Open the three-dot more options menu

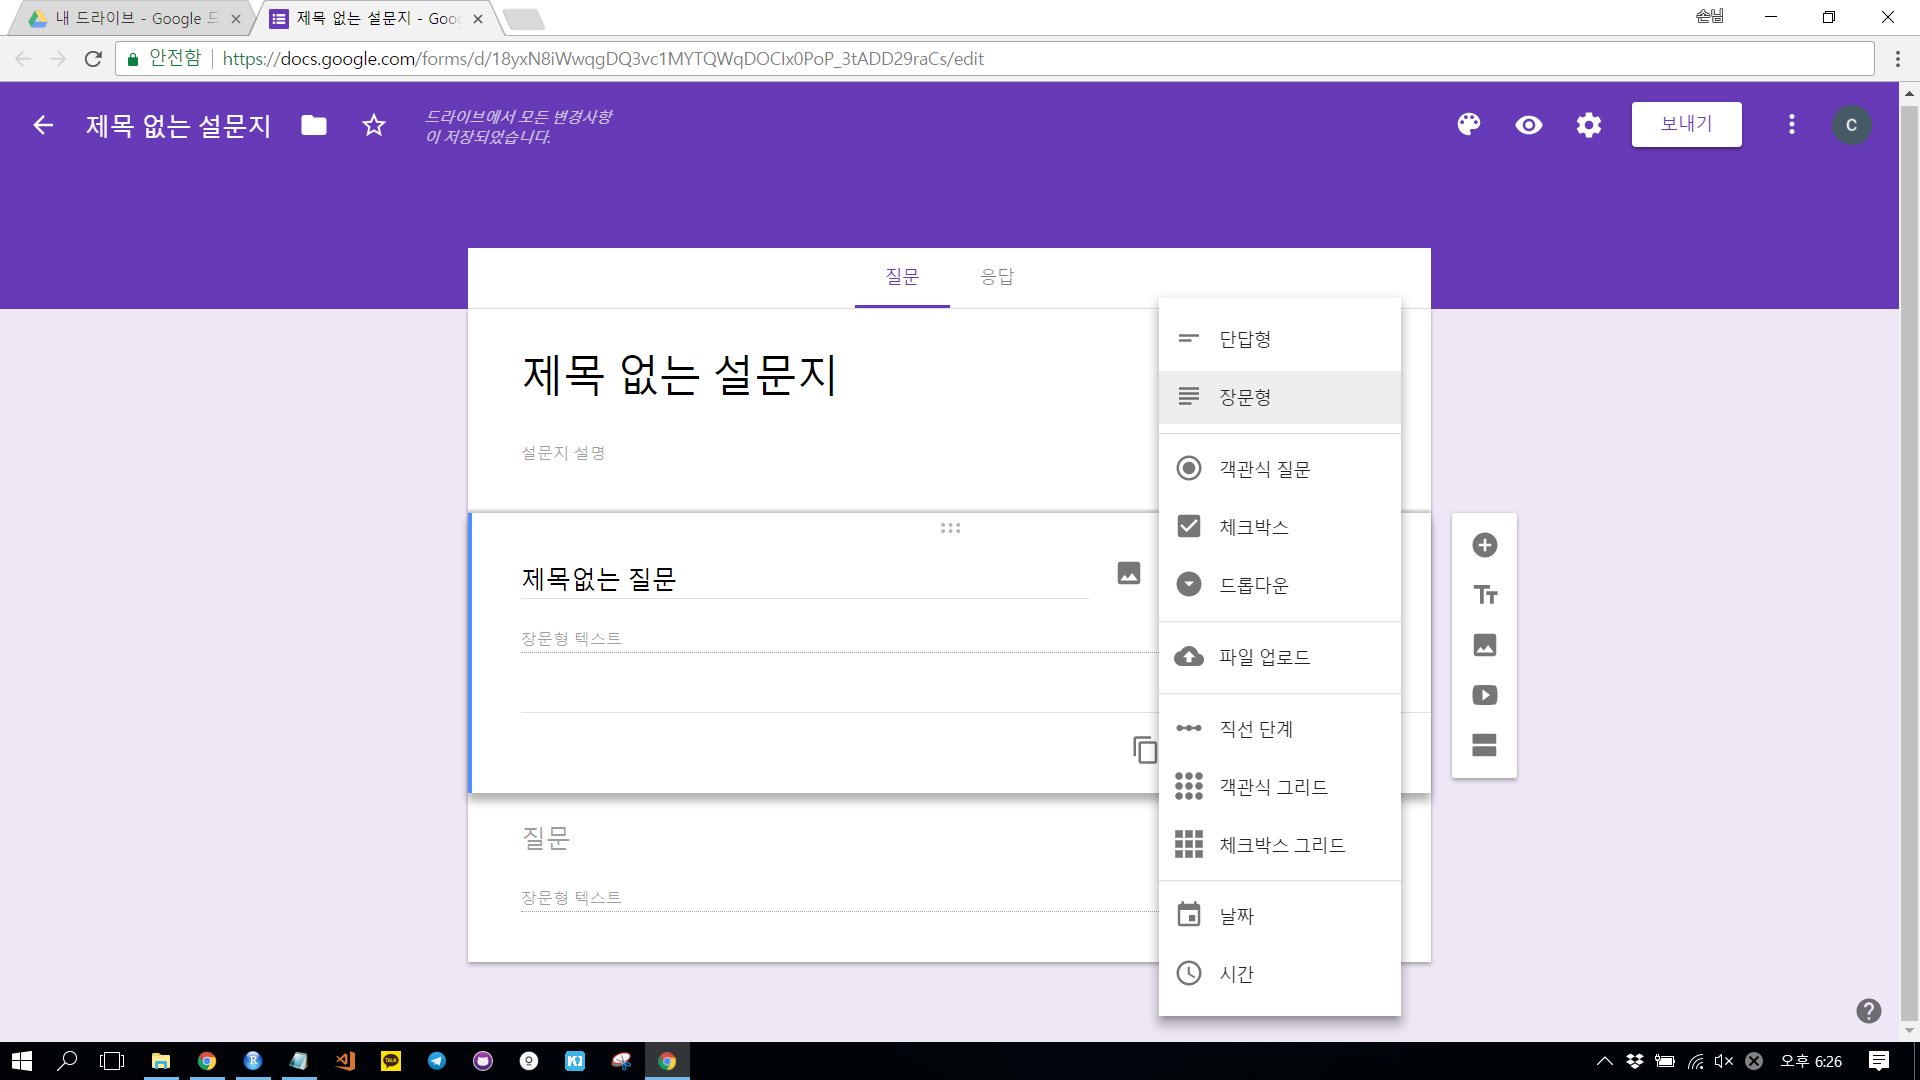pos(1791,125)
